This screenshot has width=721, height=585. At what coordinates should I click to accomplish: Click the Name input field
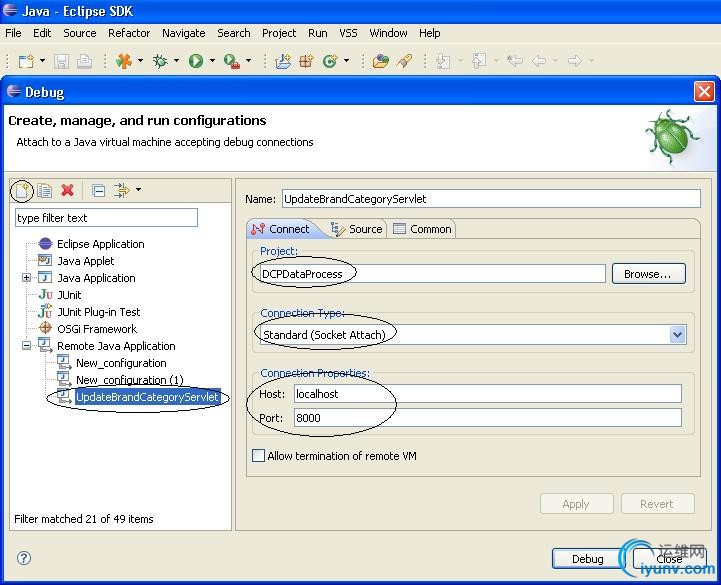pyautogui.click(x=491, y=199)
